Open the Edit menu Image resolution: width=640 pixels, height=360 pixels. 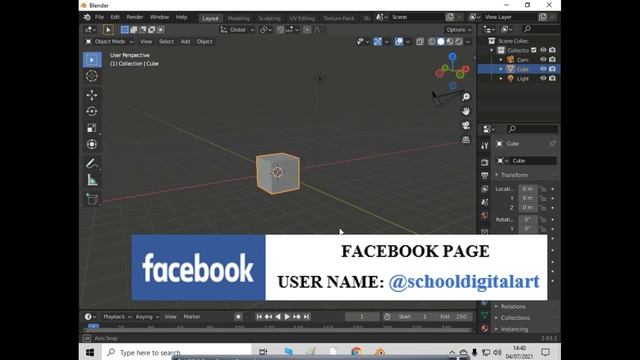pyautogui.click(x=115, y=17)
